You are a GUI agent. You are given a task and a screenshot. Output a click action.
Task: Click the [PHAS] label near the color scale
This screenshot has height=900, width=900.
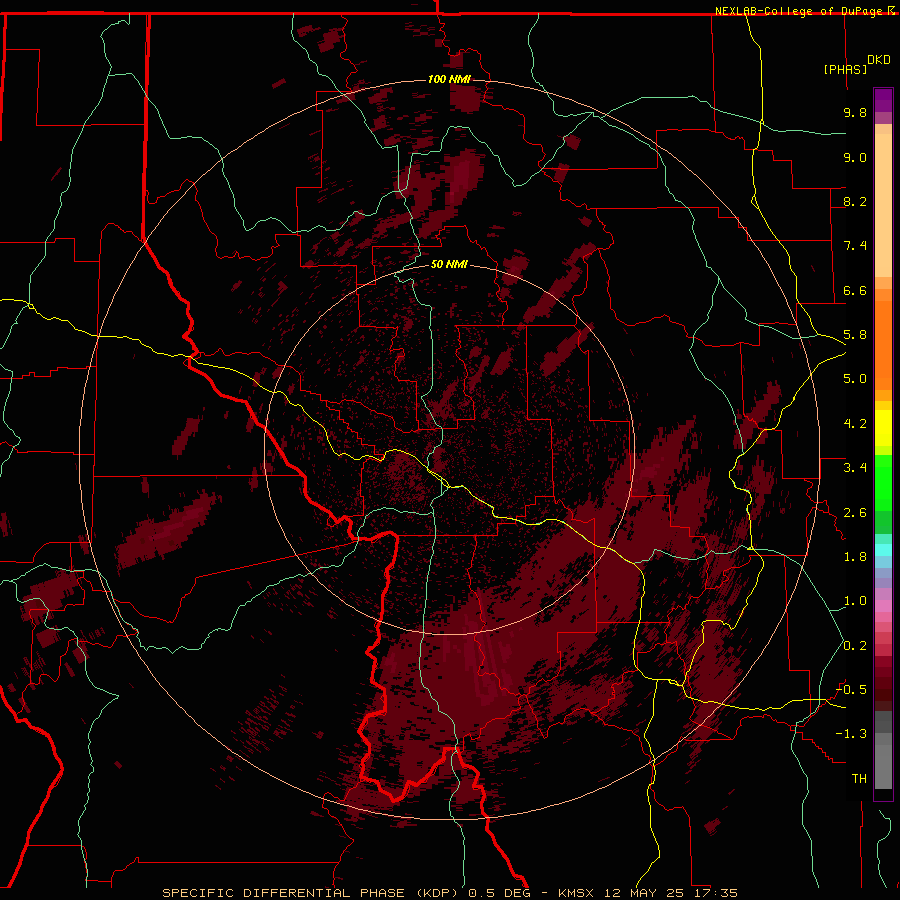pyautogui.click(x=845, y=70)
